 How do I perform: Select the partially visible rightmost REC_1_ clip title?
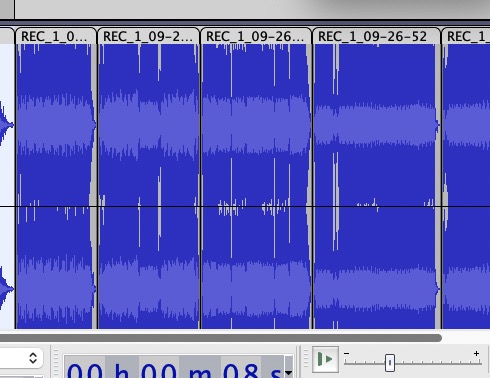[x=466, y=36]
